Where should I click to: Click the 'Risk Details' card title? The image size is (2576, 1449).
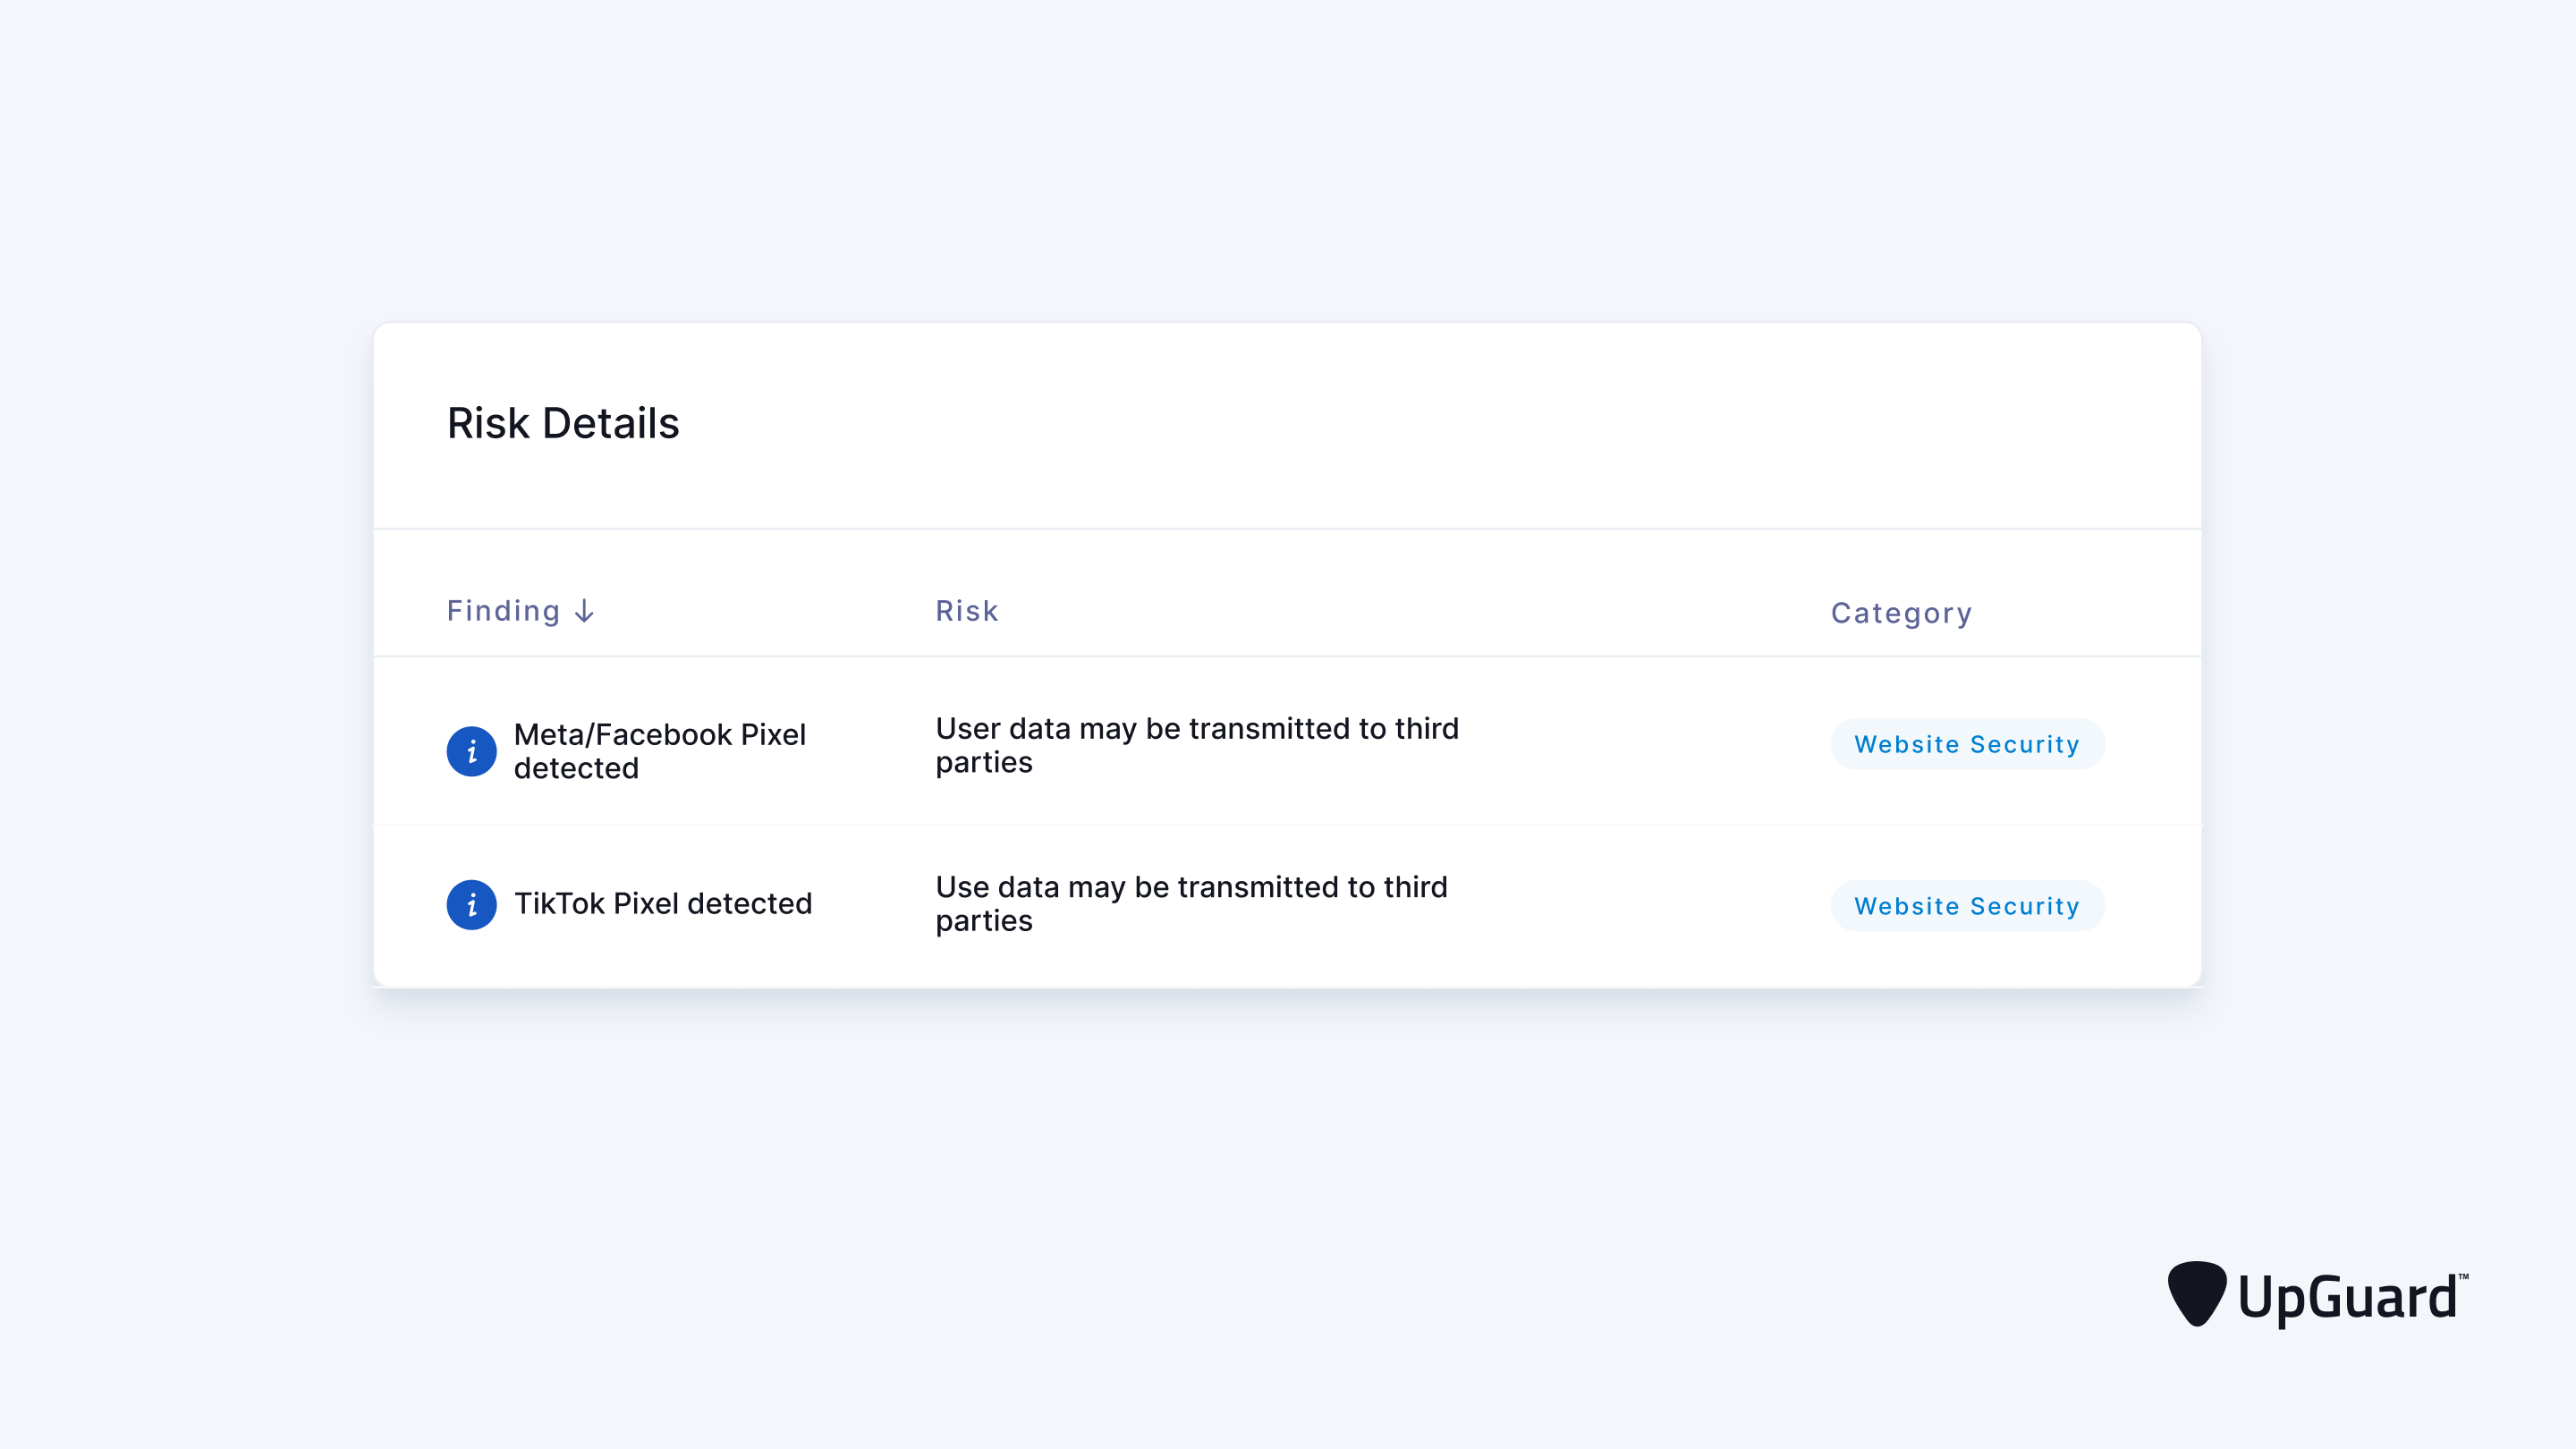point(563,423)
